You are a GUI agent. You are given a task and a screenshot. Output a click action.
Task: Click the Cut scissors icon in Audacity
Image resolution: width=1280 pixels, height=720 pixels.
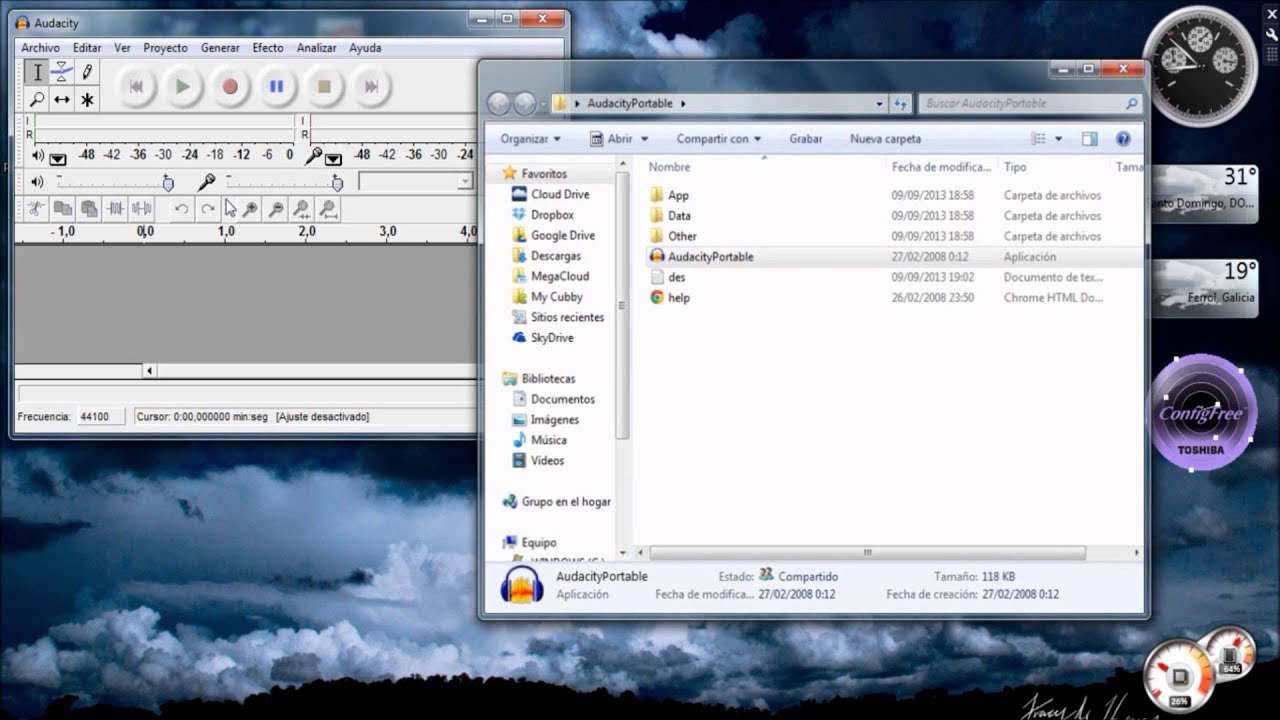point(35,209)
